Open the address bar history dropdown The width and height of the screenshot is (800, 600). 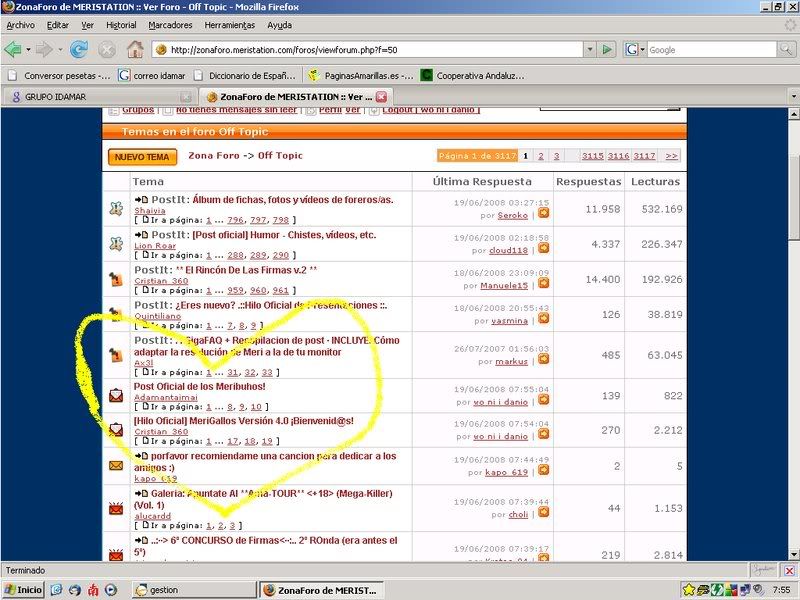tap(590, 49)
